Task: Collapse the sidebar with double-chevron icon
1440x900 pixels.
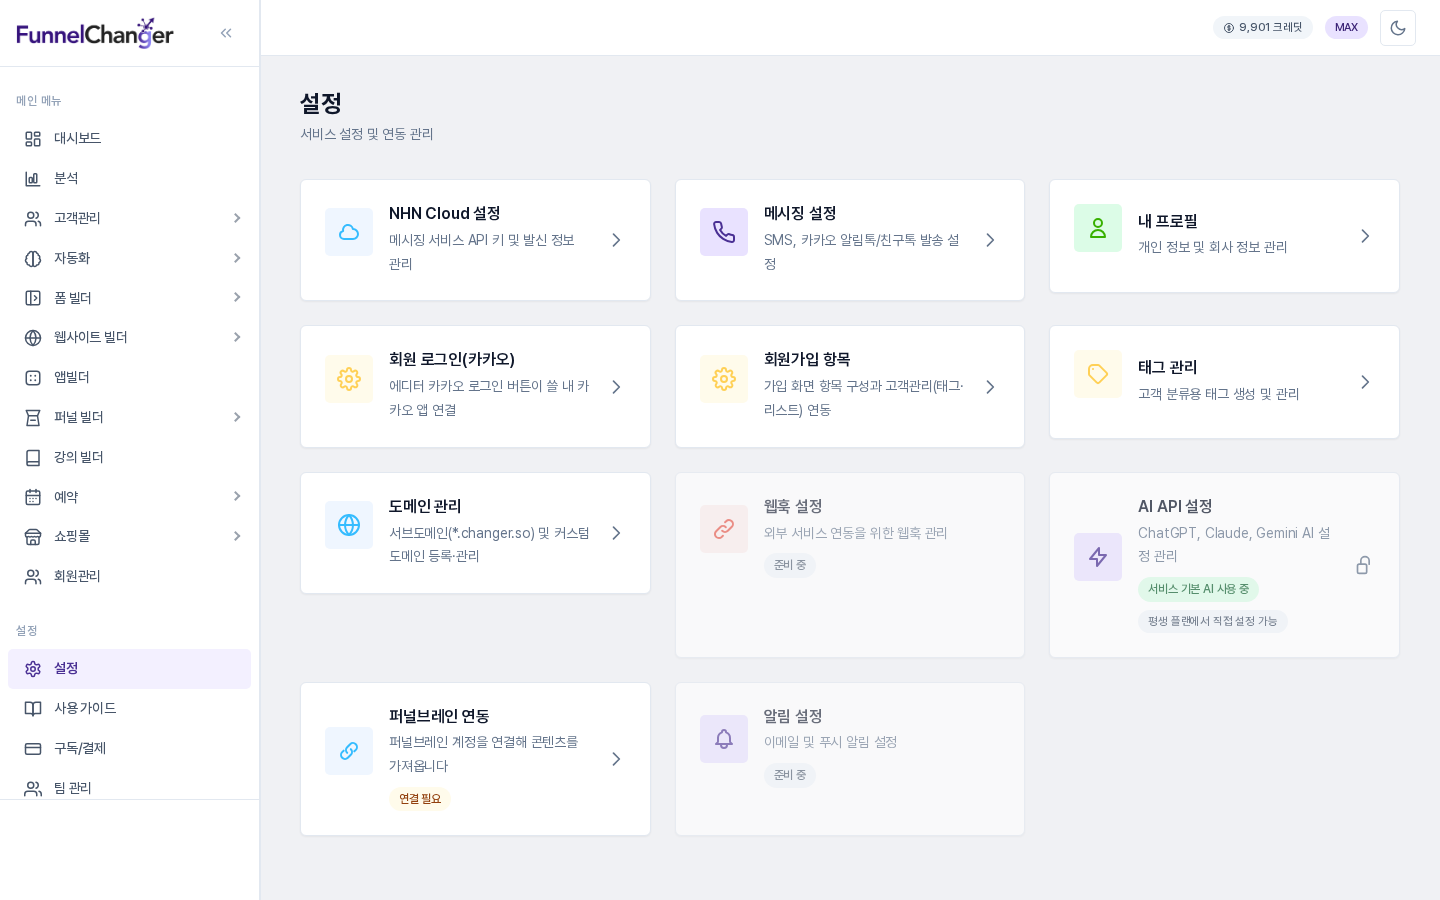Action: (x=226, y=33)
